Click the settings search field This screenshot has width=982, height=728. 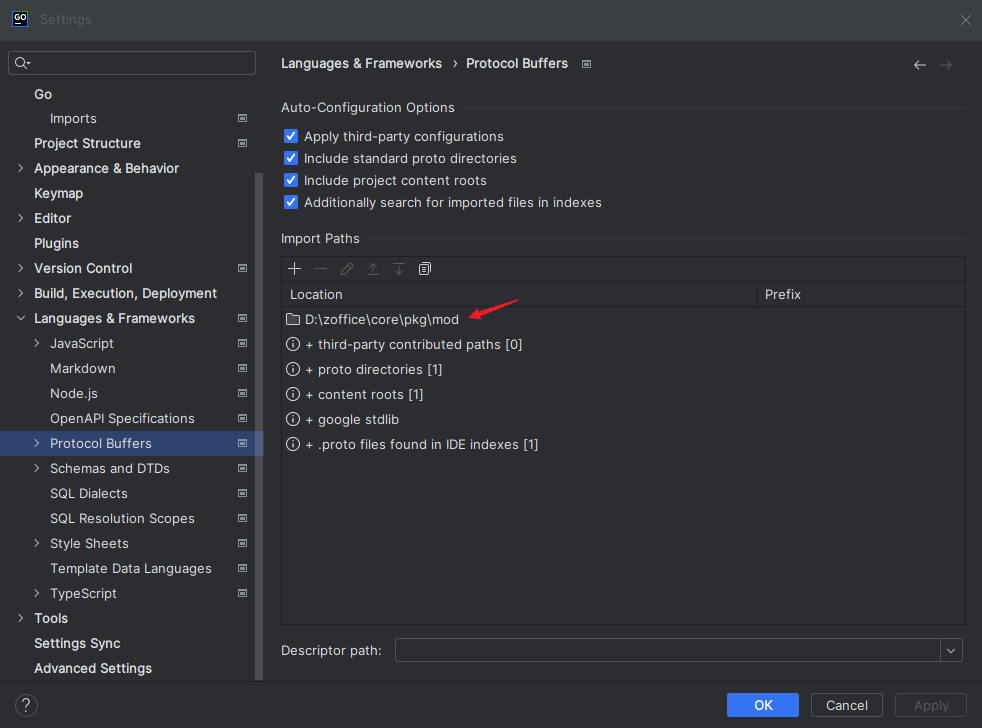tap(140, 64)
